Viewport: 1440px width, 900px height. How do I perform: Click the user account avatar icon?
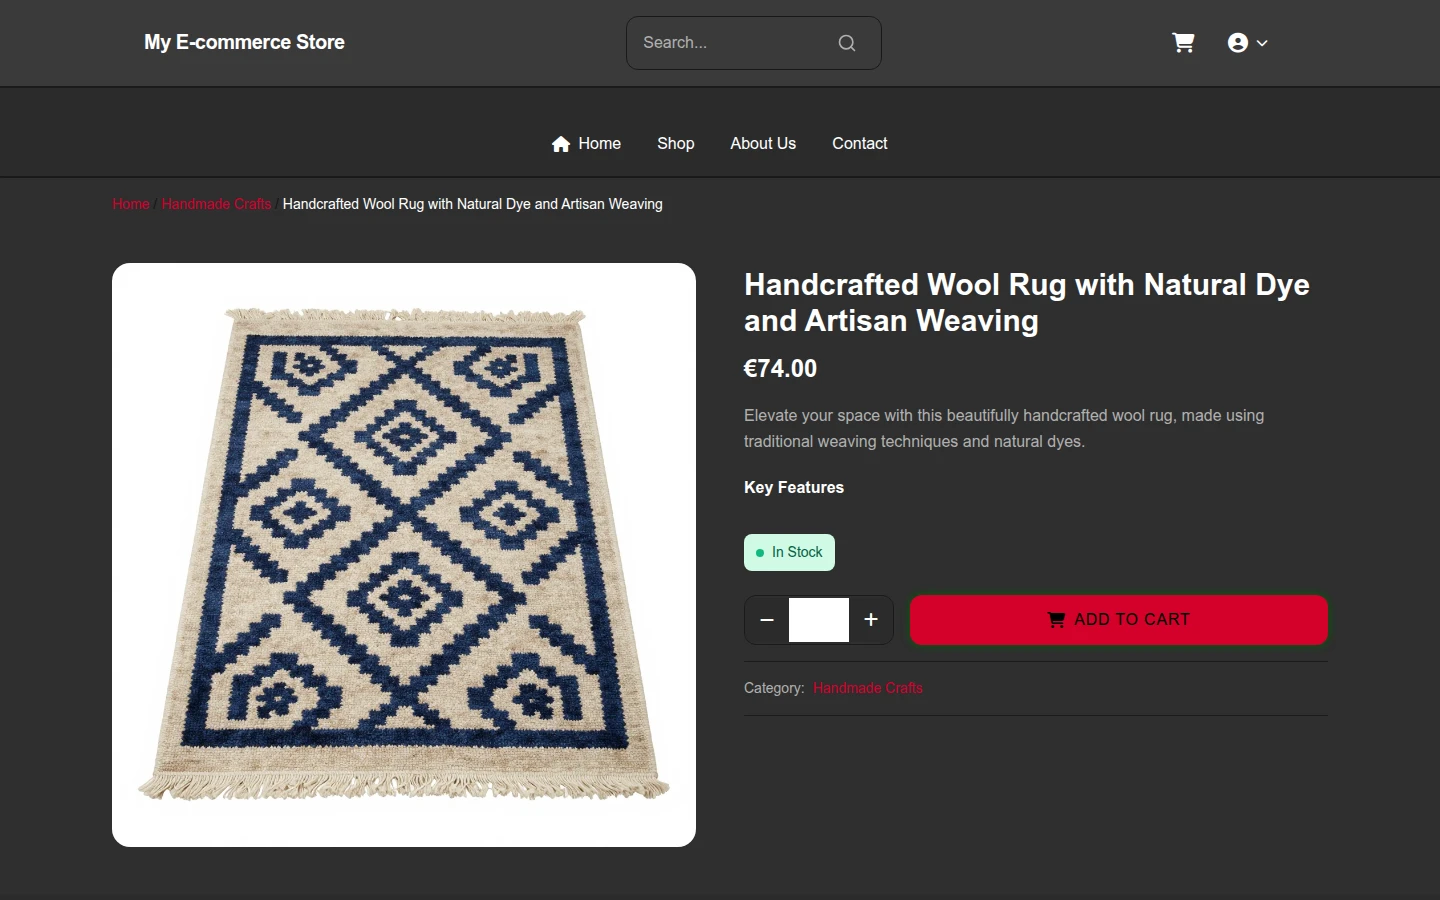click(x=1238, y=43)
